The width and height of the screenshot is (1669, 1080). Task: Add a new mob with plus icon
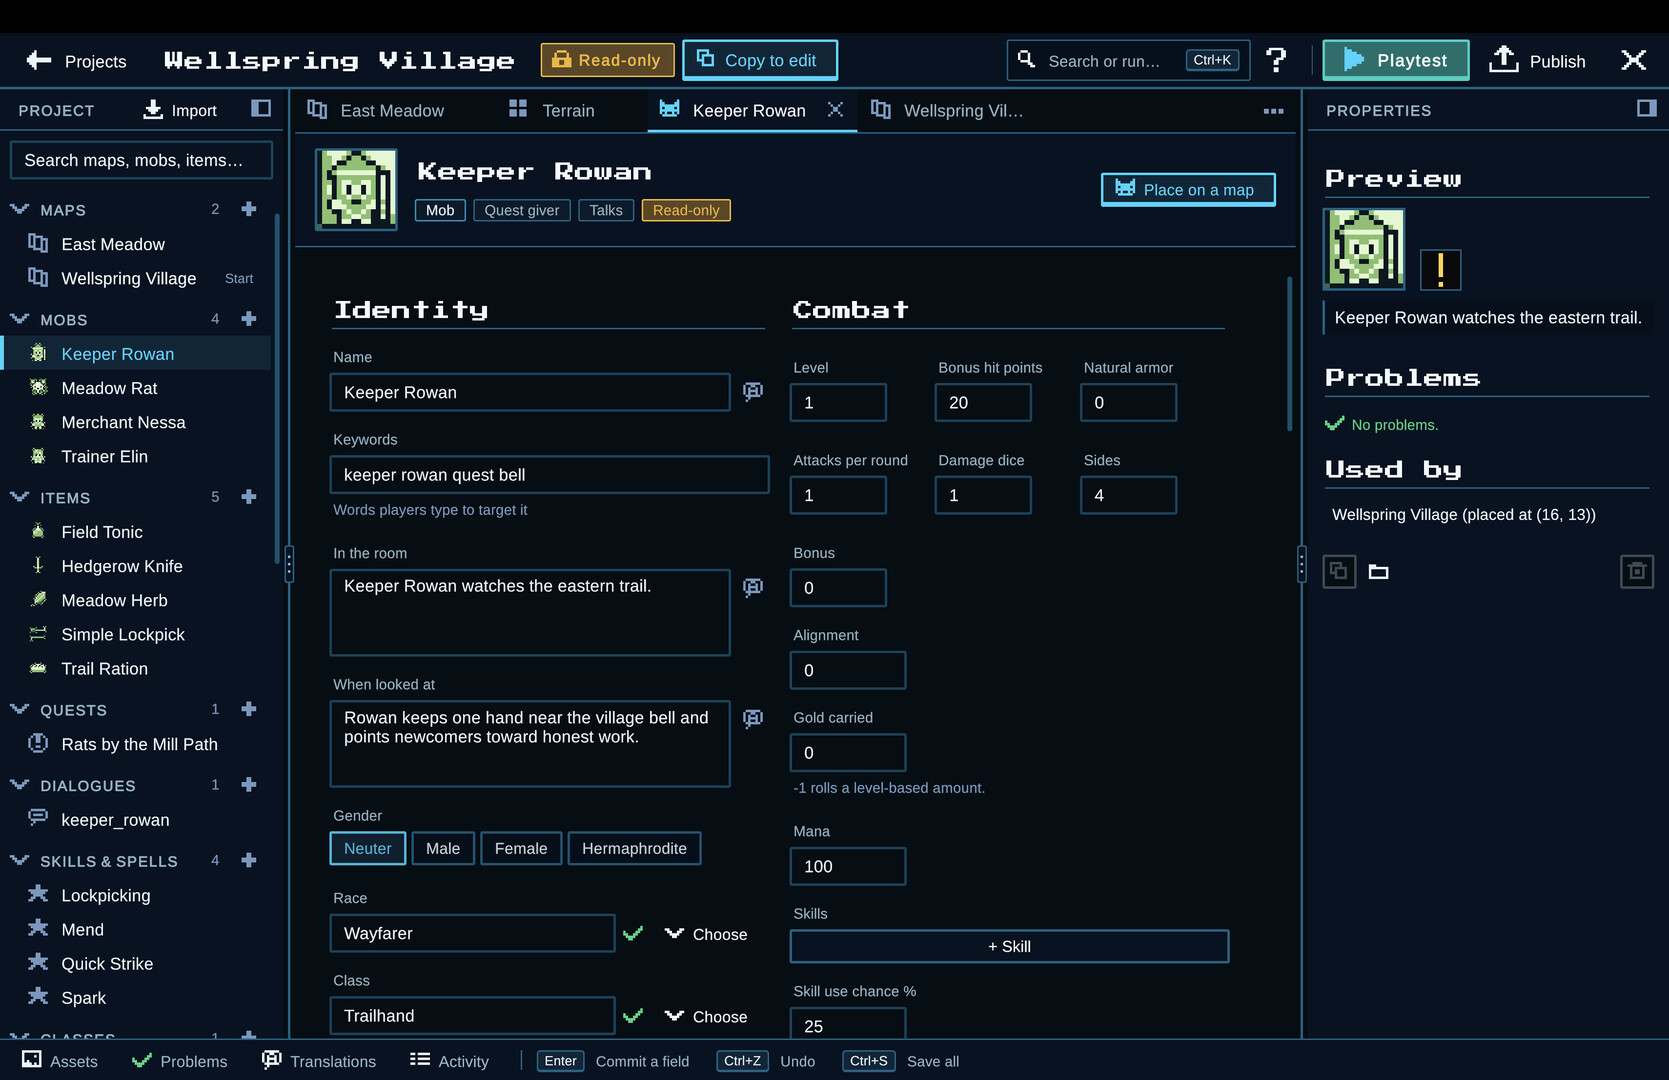coord(249,319)
